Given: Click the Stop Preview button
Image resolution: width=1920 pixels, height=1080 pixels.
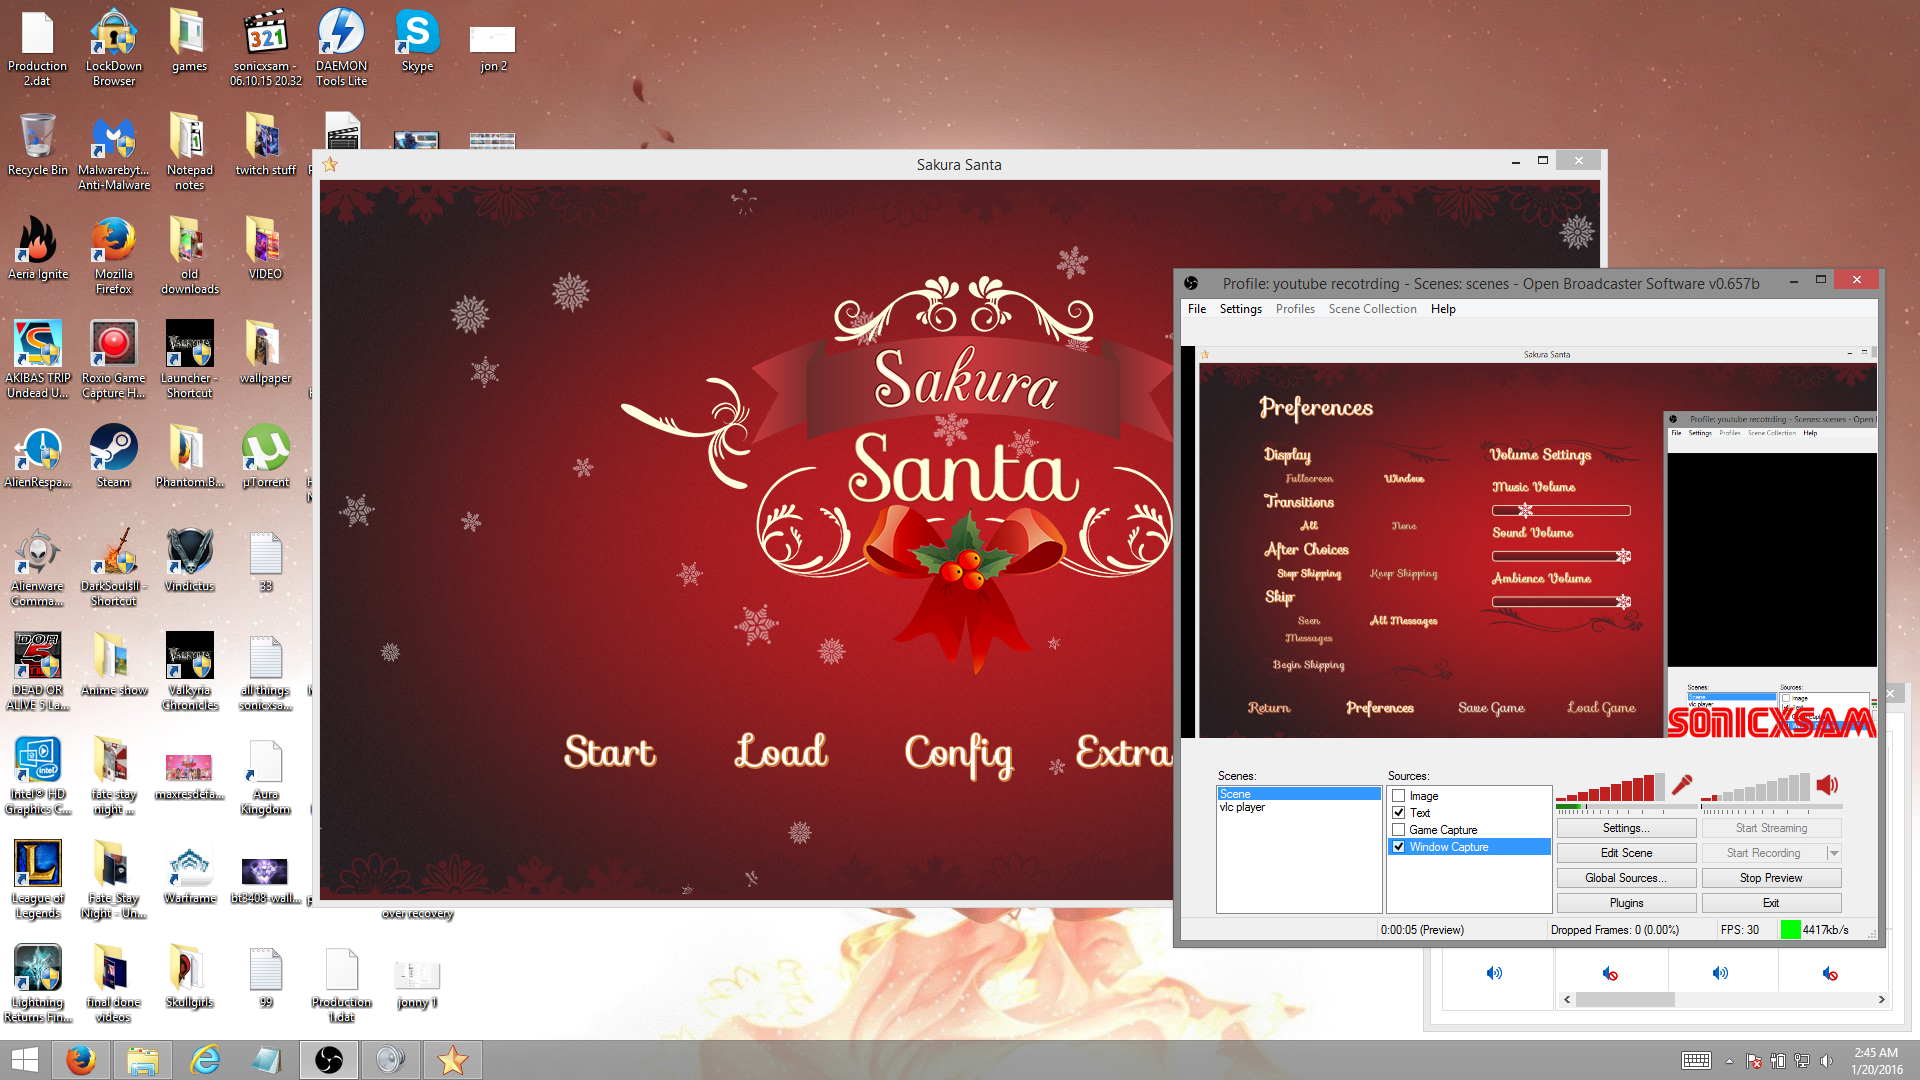Looking at the screenshot, I should tap(1771, 878).
